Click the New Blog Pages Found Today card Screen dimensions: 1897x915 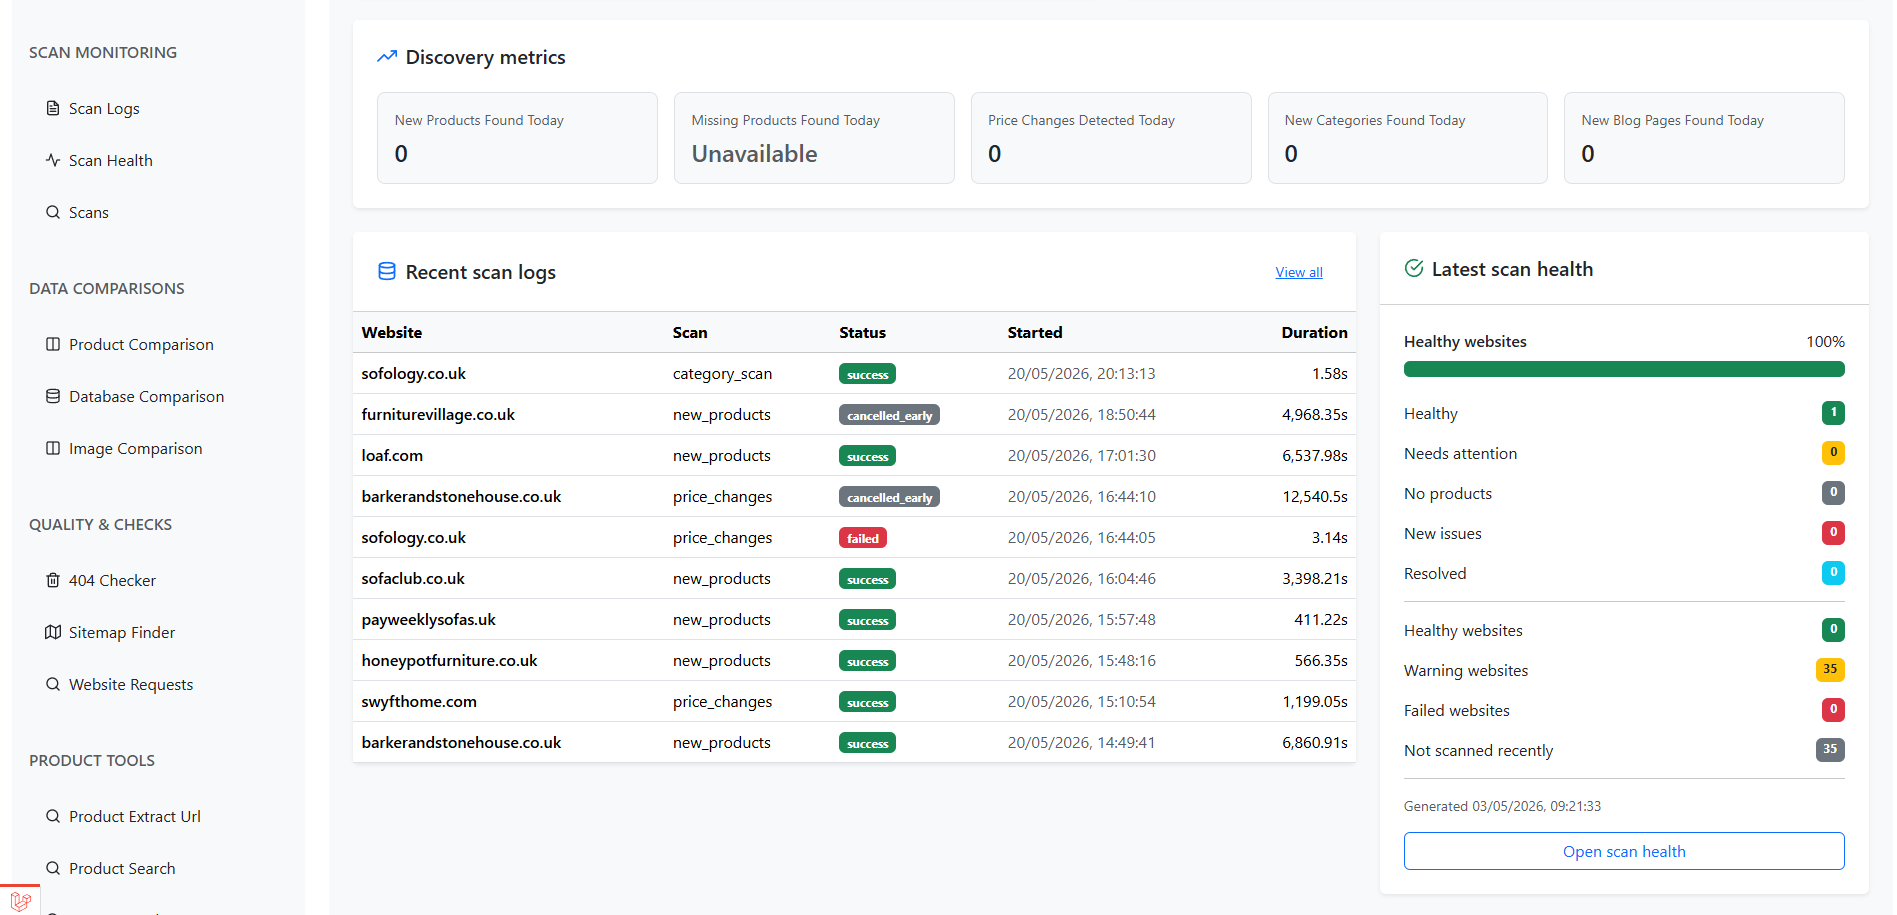click(x=1704, y=138)
